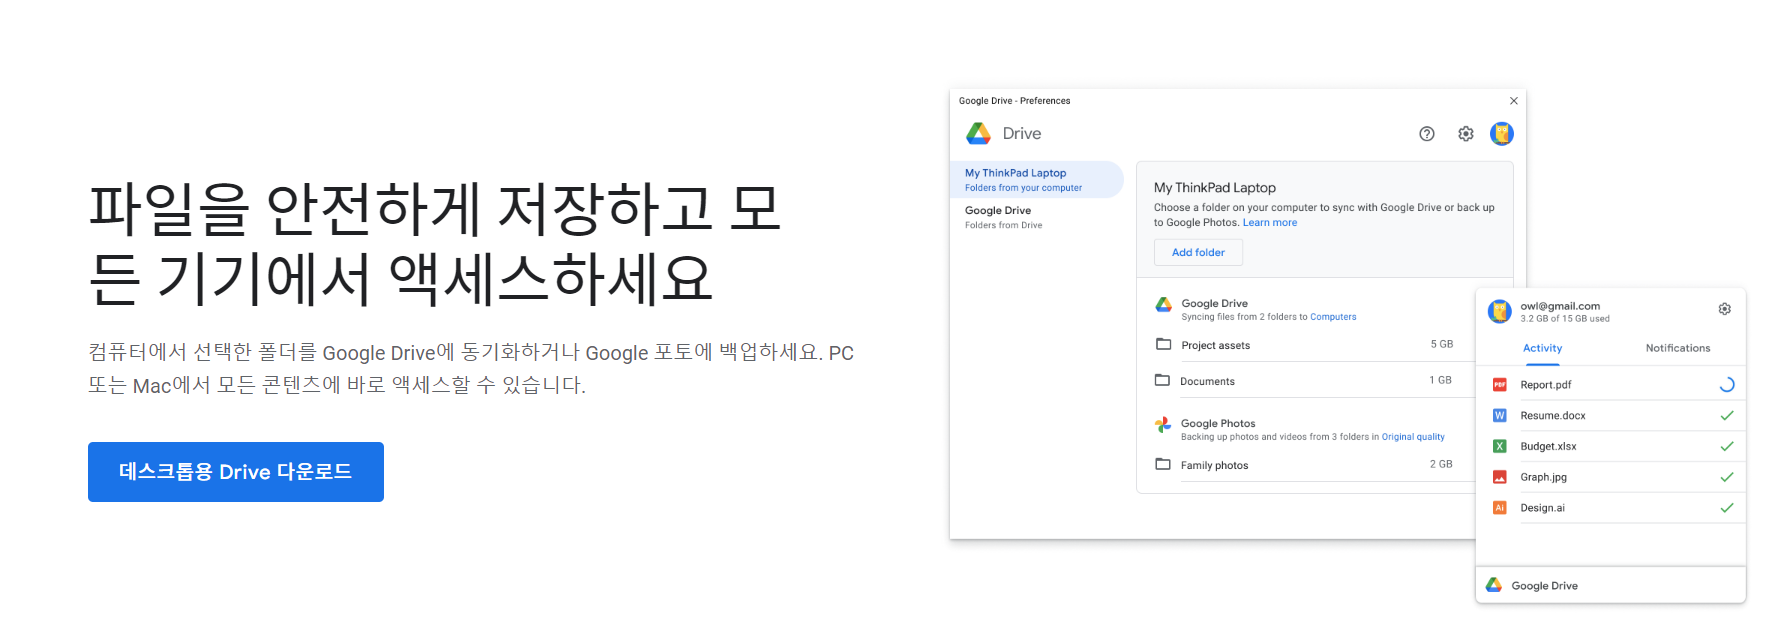Viewport: 1779px width, 636px height.
Task: Click the Documents folder icon
Action: 1162,380
